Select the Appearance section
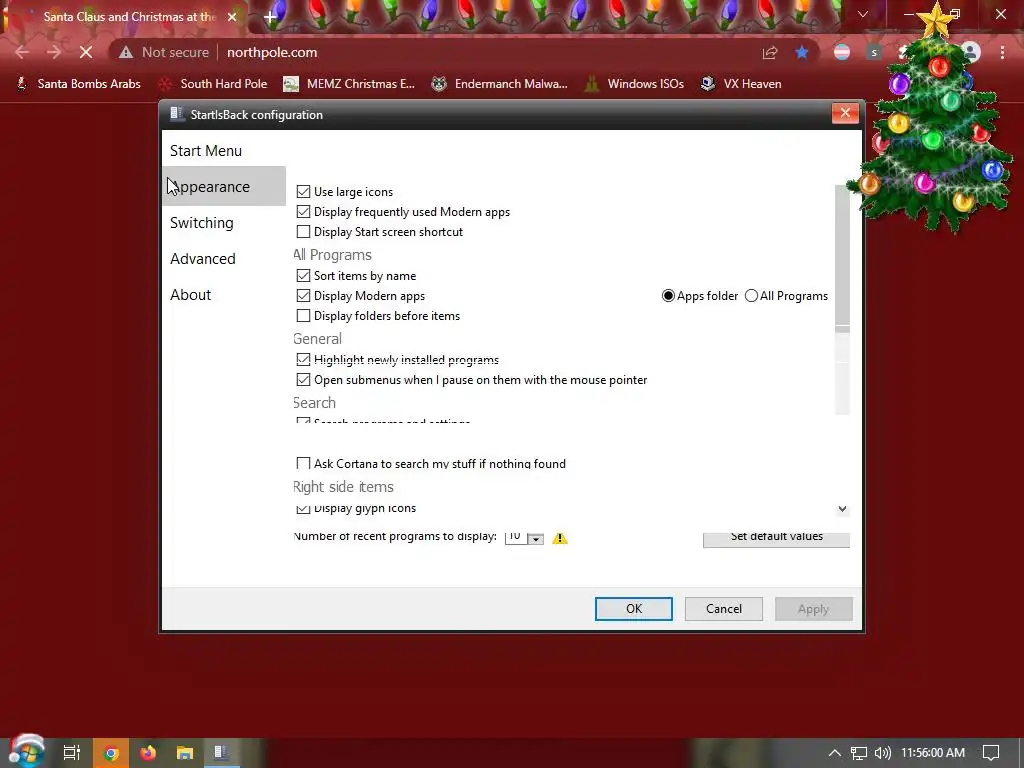 pyautogui.click(x=224, y=186)
